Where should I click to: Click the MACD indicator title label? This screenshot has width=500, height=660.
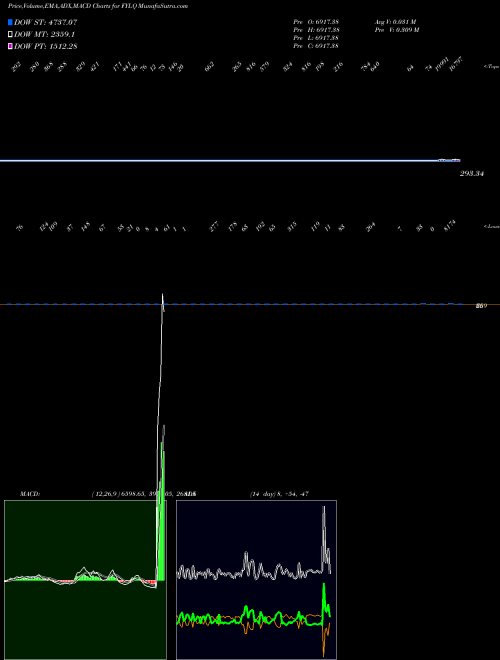[x=30, y=494]
